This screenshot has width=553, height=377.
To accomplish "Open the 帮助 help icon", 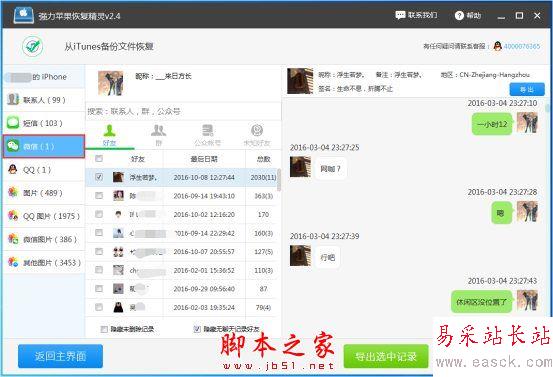I will (x=459, y=16).
